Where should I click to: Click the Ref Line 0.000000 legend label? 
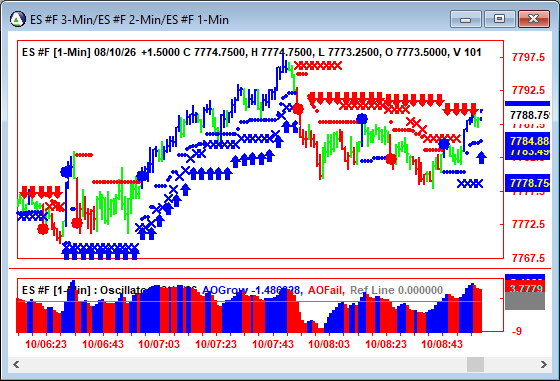tap(396, 290)
